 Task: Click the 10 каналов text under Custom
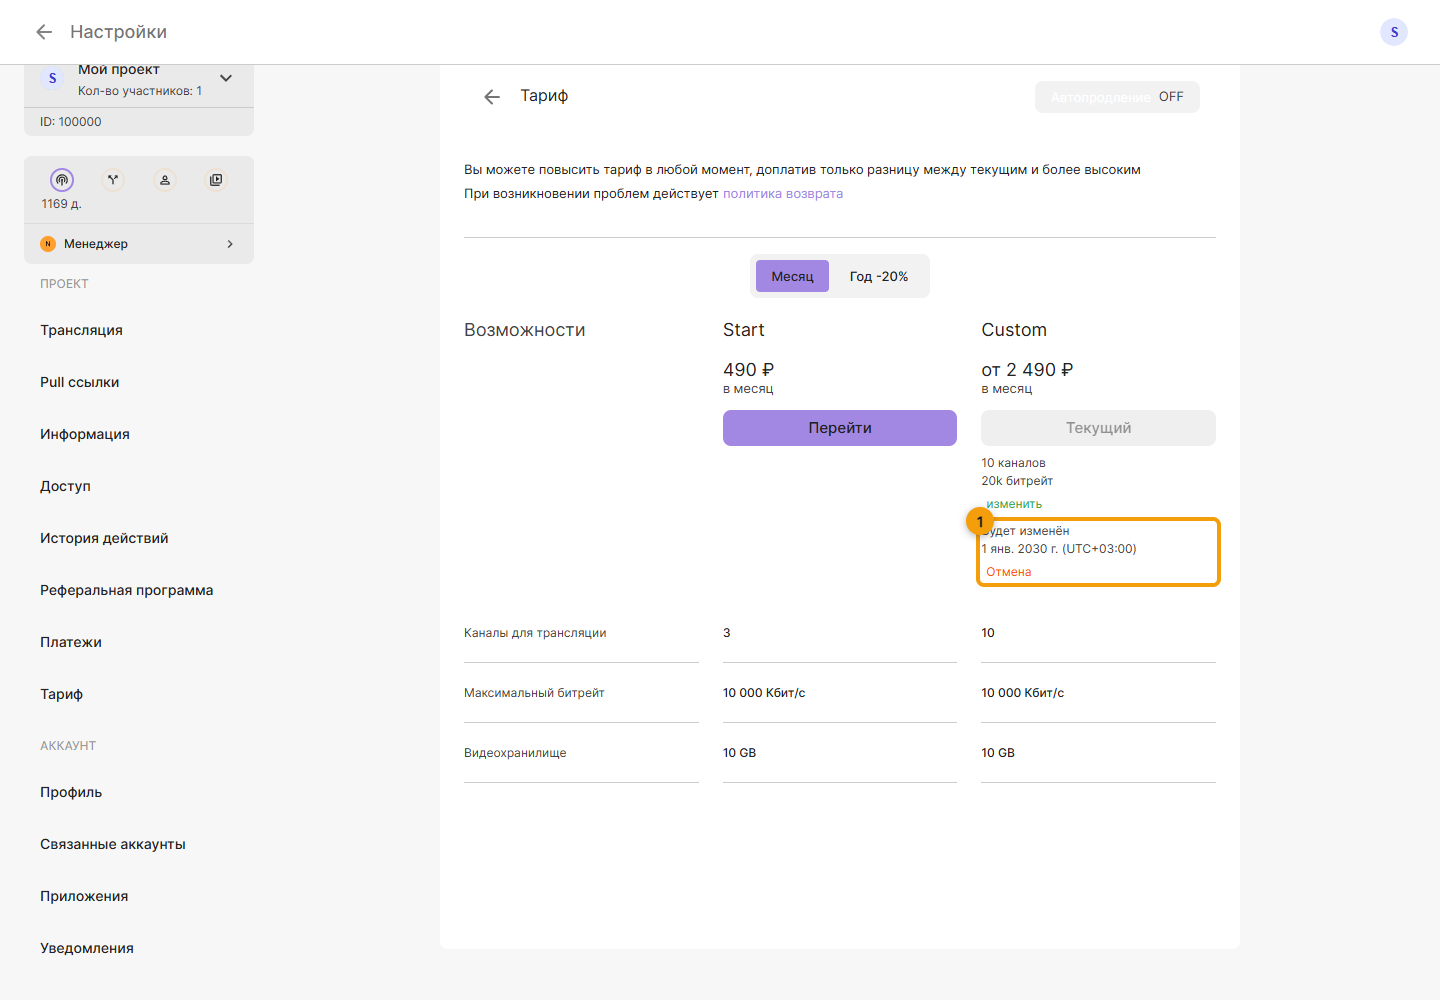[1013, 463]
